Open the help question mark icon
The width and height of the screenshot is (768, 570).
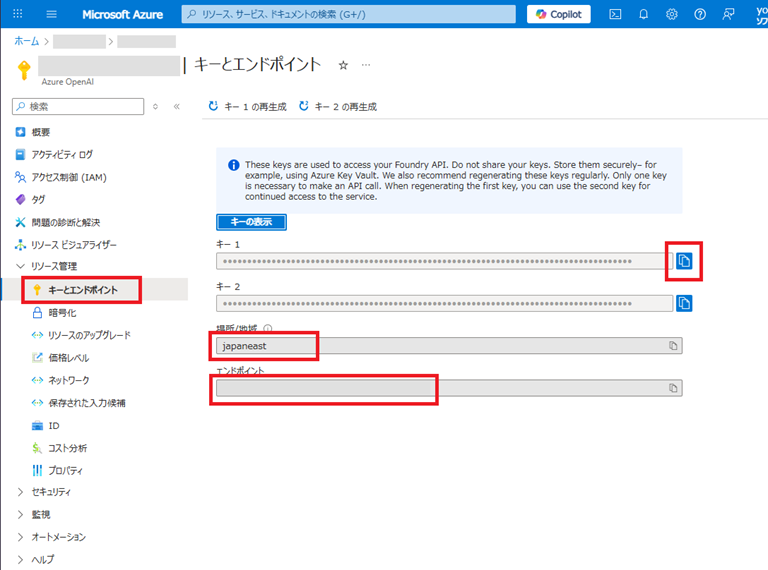tap(700, 14)
